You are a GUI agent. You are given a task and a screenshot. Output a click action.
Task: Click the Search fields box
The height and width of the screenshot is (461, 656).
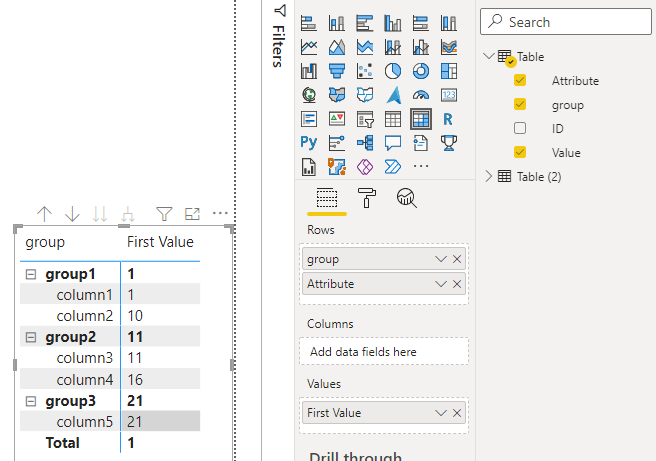566,22
